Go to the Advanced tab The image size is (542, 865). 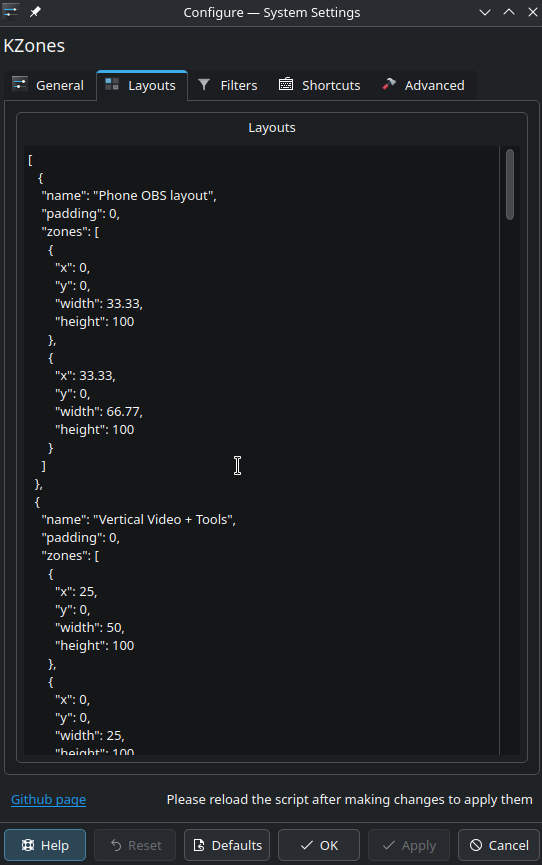424,86
